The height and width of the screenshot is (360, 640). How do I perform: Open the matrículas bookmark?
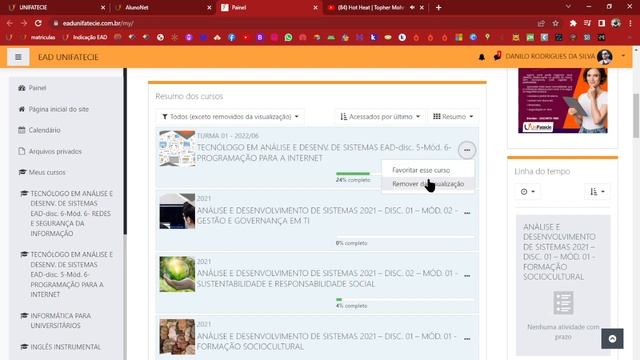pyautogui.click(x=39, y=38)
